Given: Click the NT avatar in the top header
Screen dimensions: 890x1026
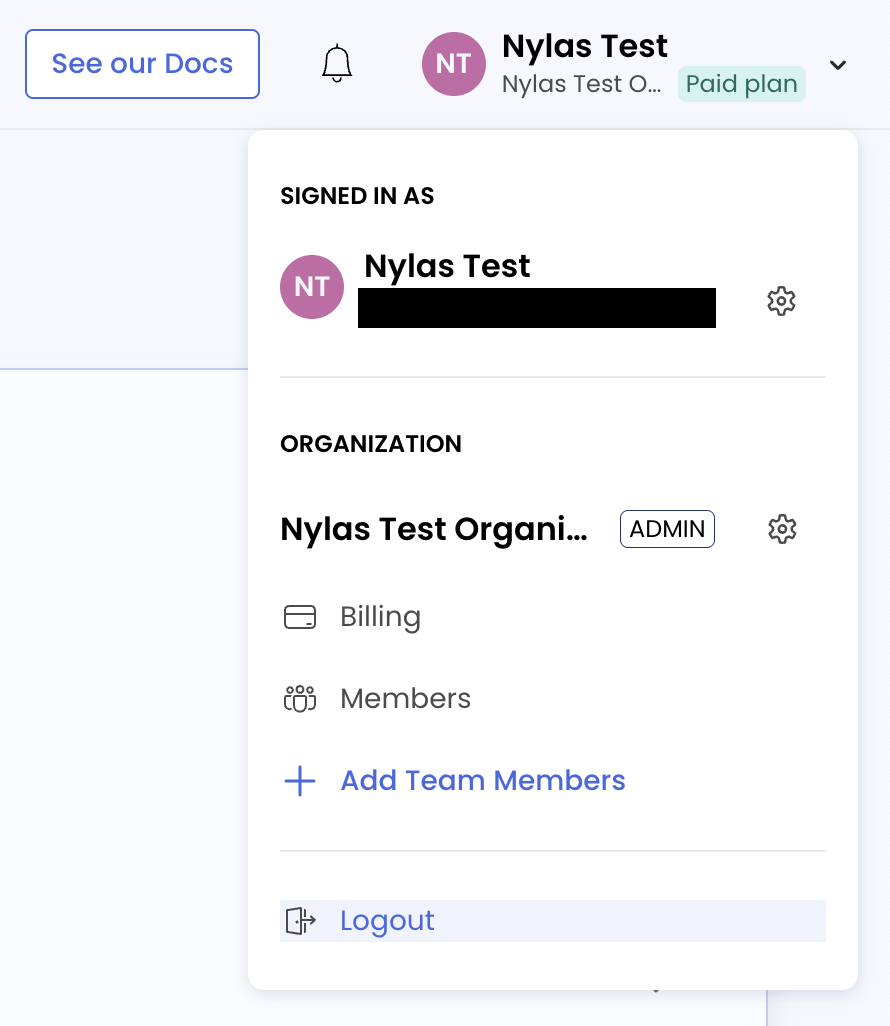Looking at the screenshot, I should coord(454,64).
